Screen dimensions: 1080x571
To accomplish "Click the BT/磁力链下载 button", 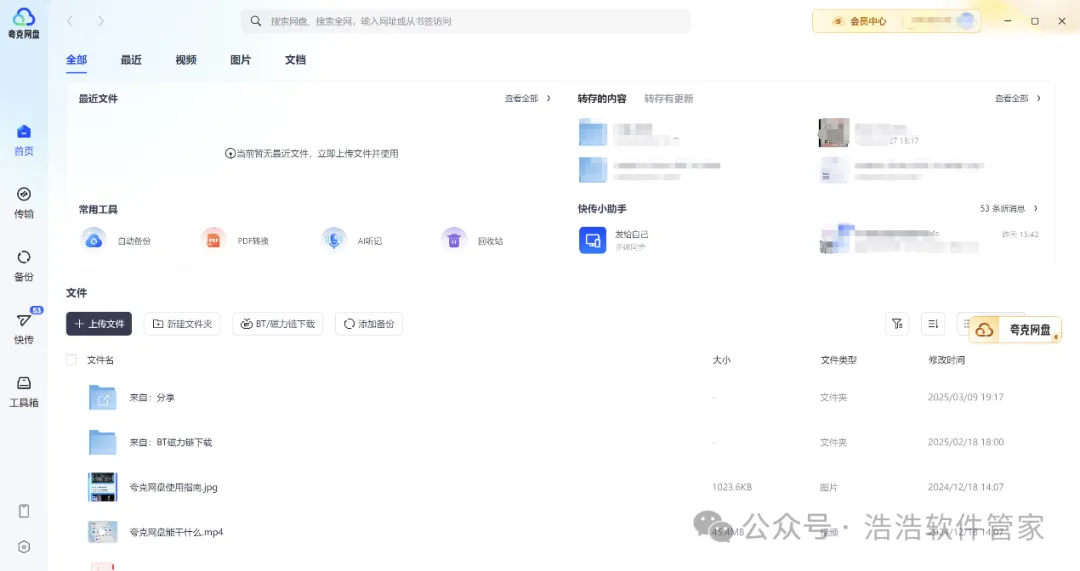I will (x=278, y=324).
